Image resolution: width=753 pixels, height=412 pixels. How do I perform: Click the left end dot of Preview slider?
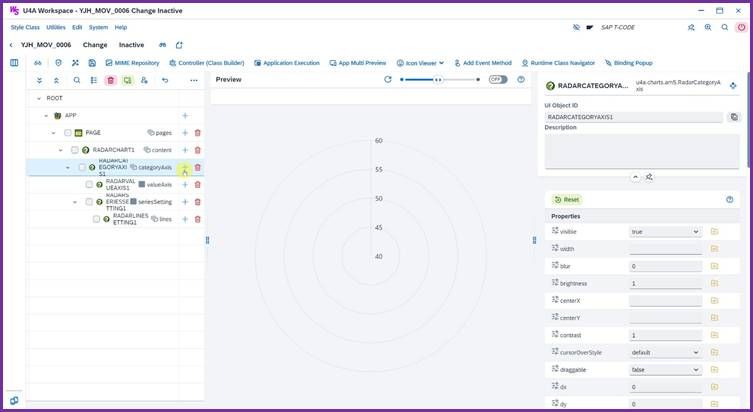tap(402, 80)
